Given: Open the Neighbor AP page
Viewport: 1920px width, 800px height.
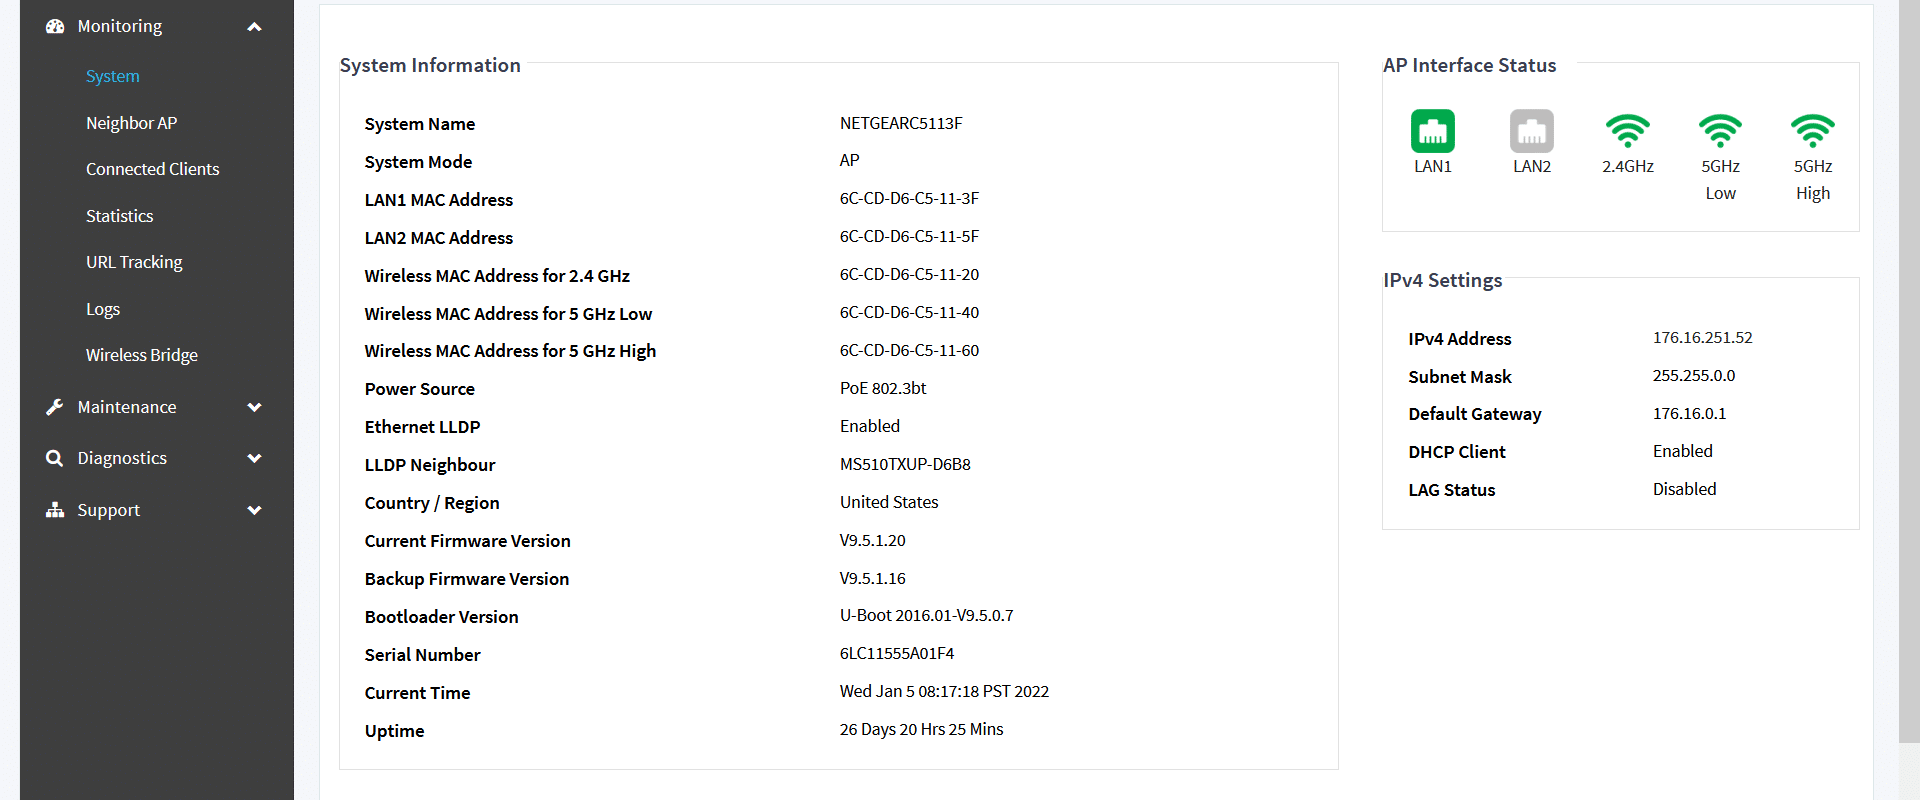Looking at the screenshot, I should tap(131, 123).
